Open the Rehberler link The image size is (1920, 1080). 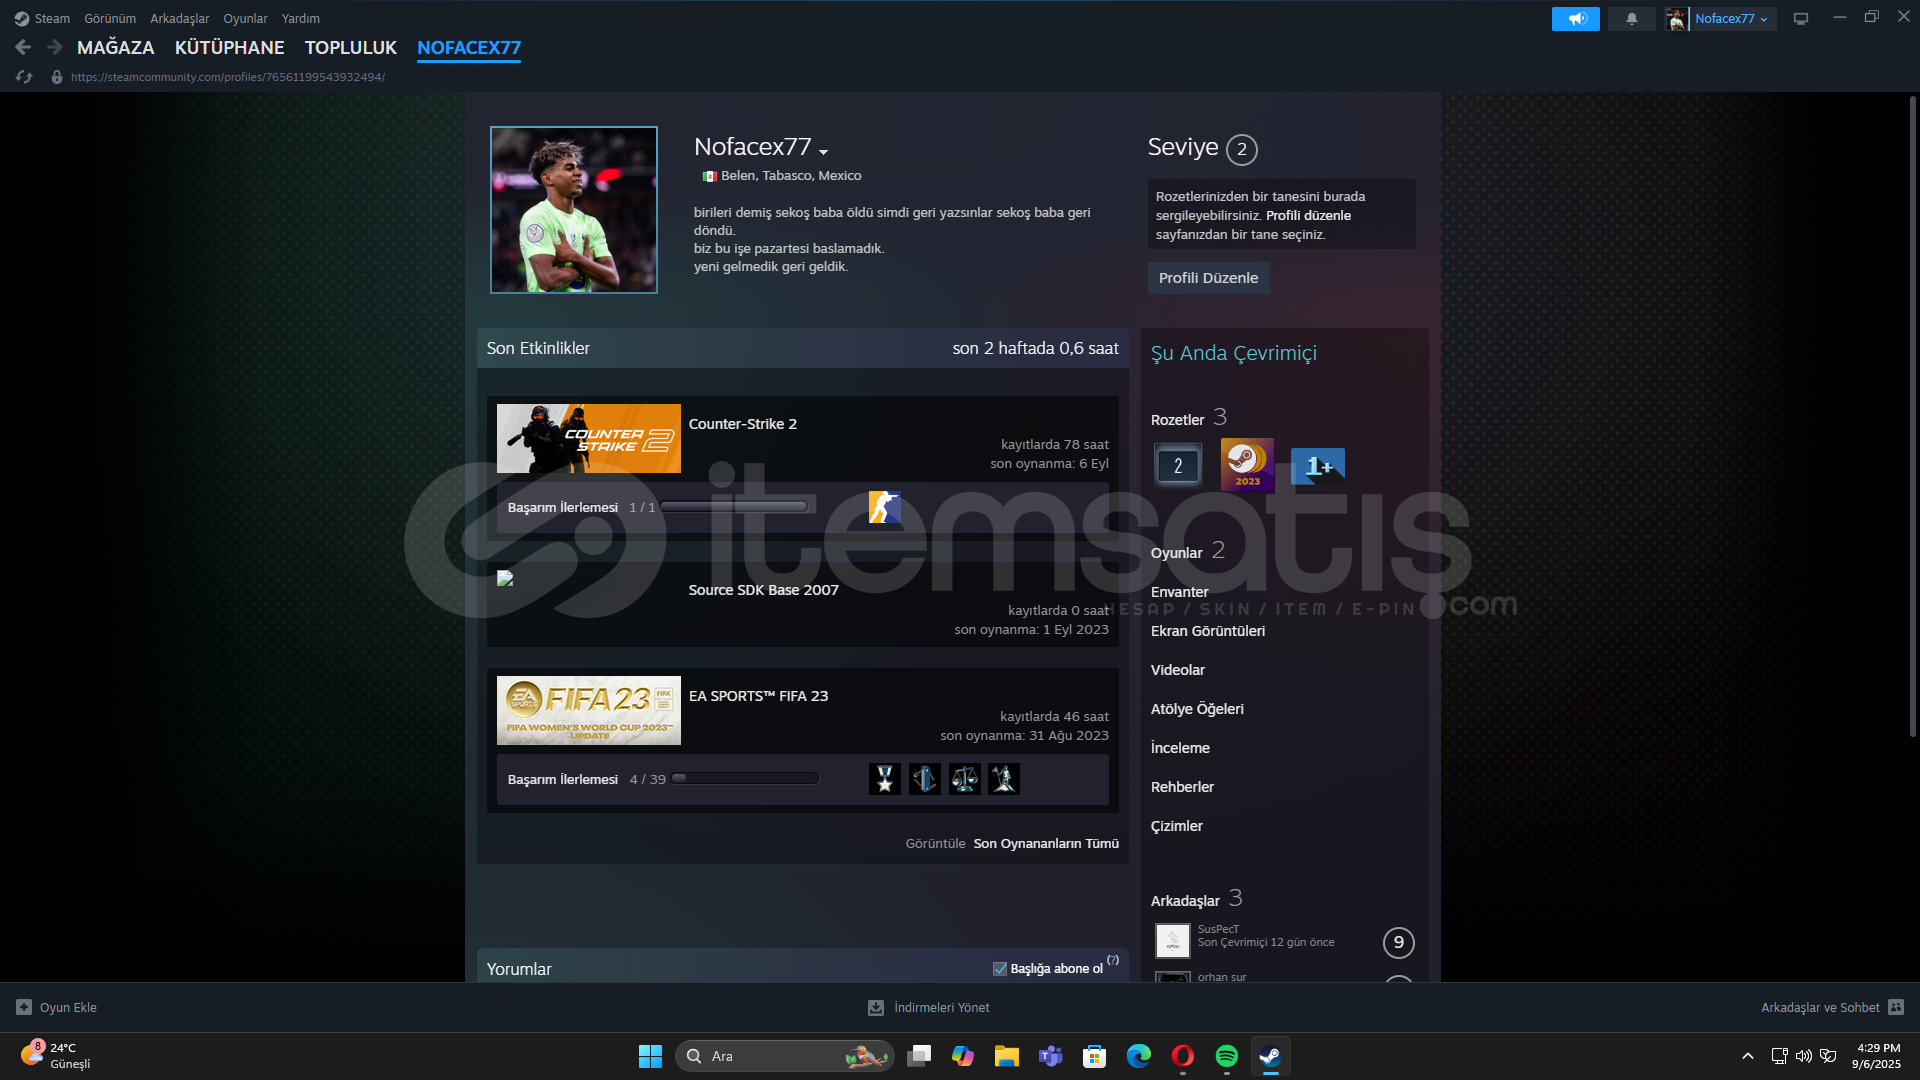click(1182, 787)
